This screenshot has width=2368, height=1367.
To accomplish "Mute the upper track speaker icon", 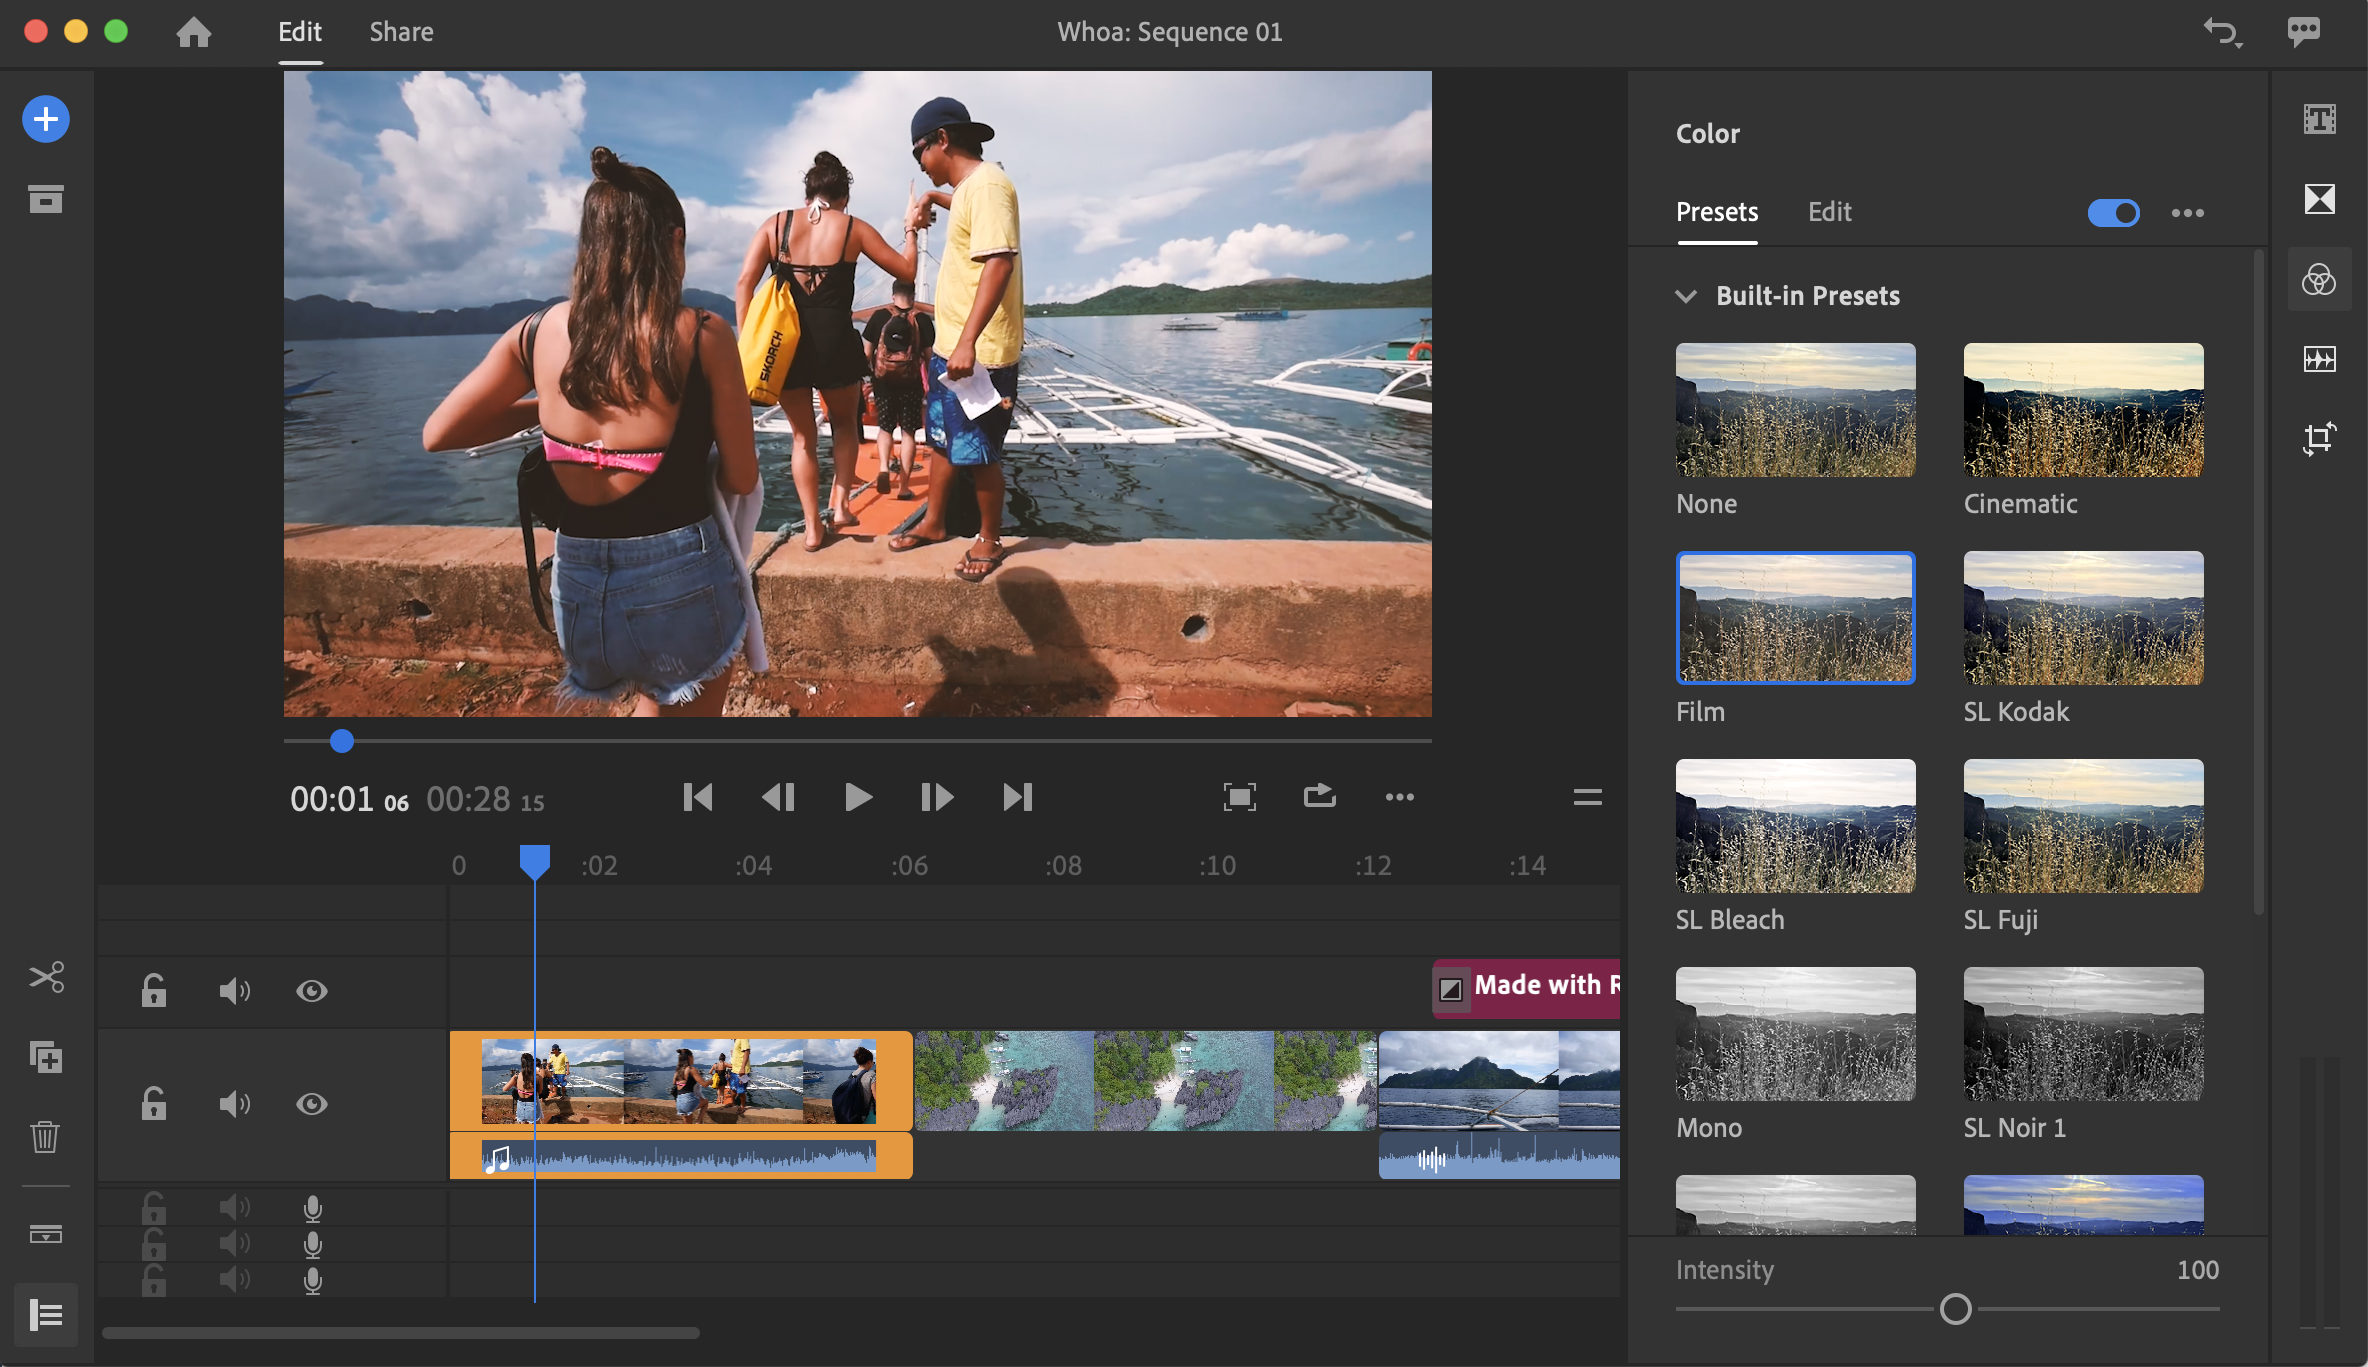I will (234, 991).
